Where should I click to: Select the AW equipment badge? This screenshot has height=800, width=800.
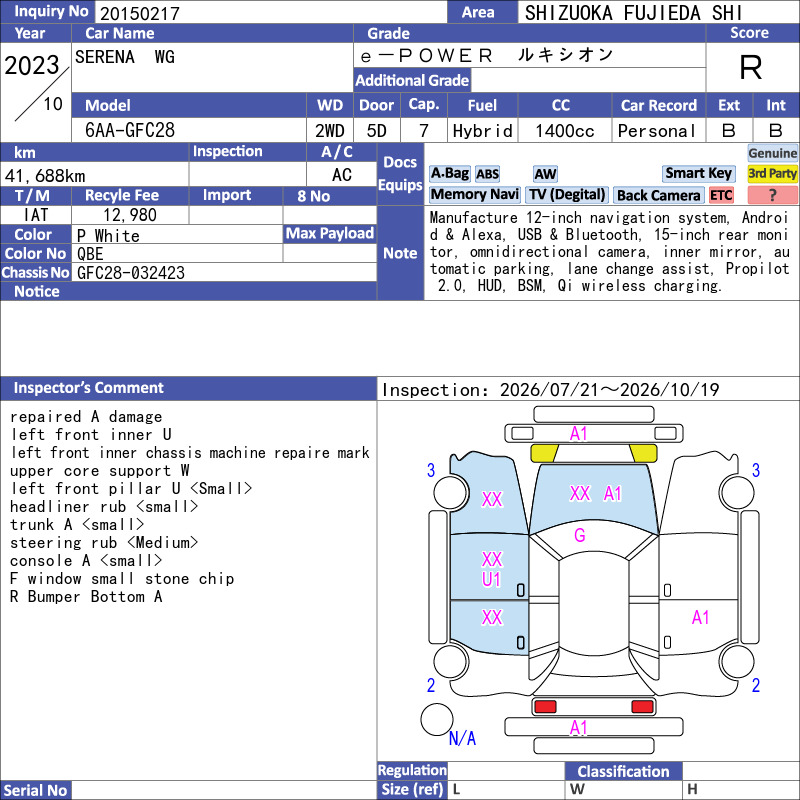545,174
